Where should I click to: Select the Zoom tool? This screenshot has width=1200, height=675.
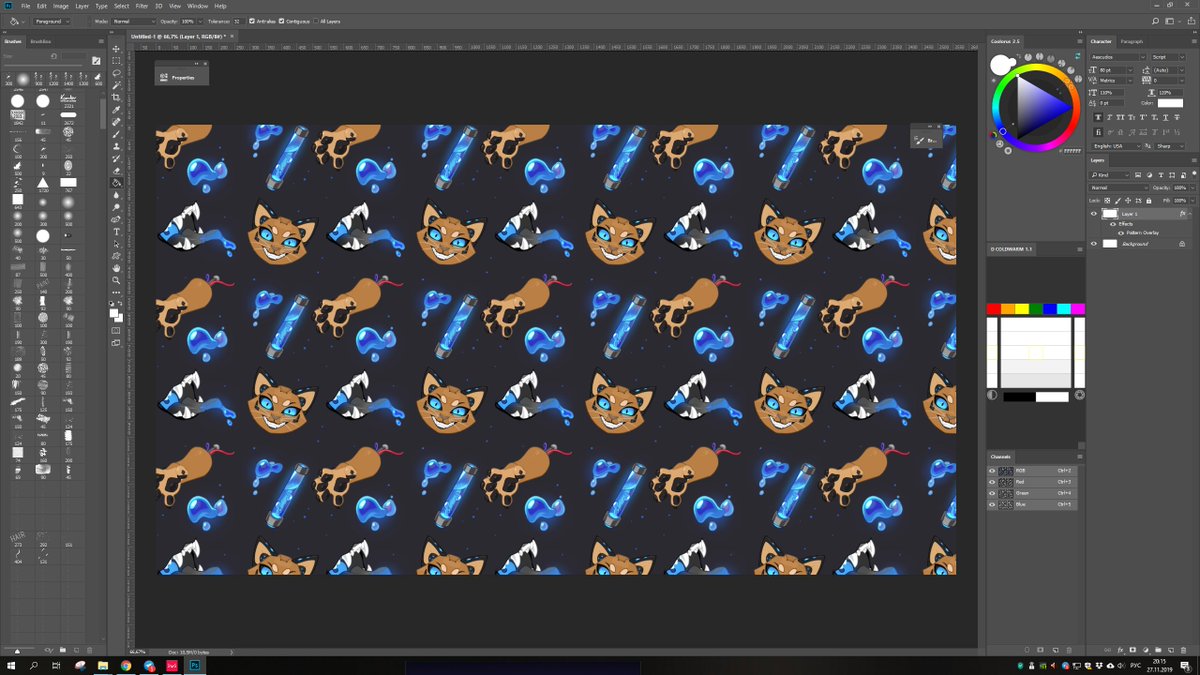116,281
